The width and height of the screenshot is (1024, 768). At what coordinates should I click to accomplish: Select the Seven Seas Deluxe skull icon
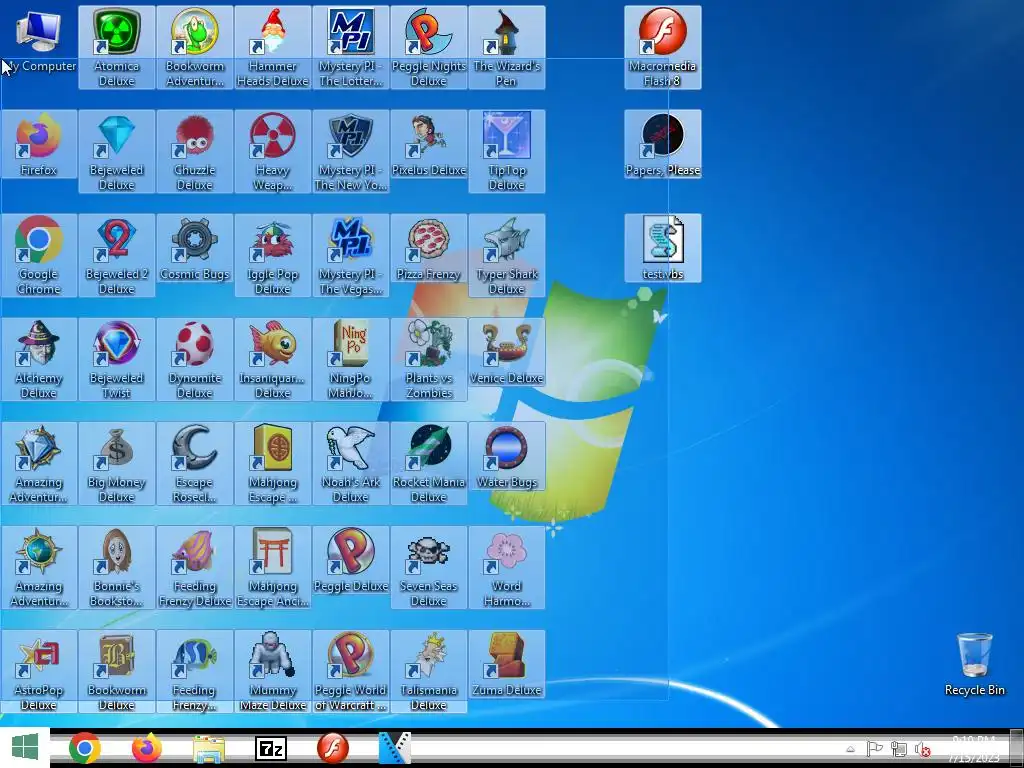coord(428,567)
